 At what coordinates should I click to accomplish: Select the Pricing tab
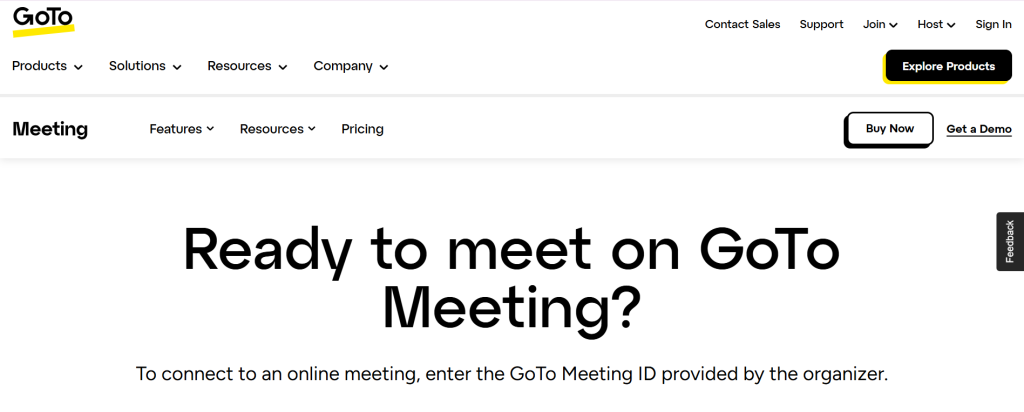tap(362, 129)
